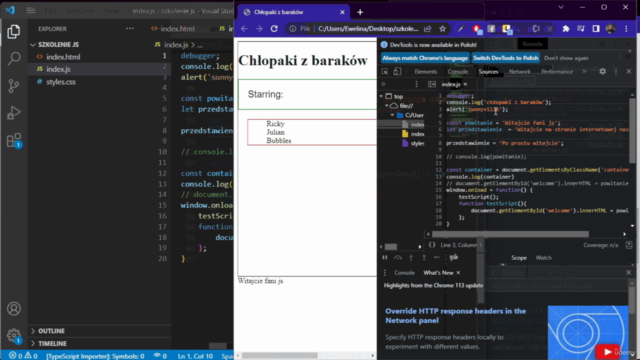Open the Chrome tab search dropdown

coord(561,7)
